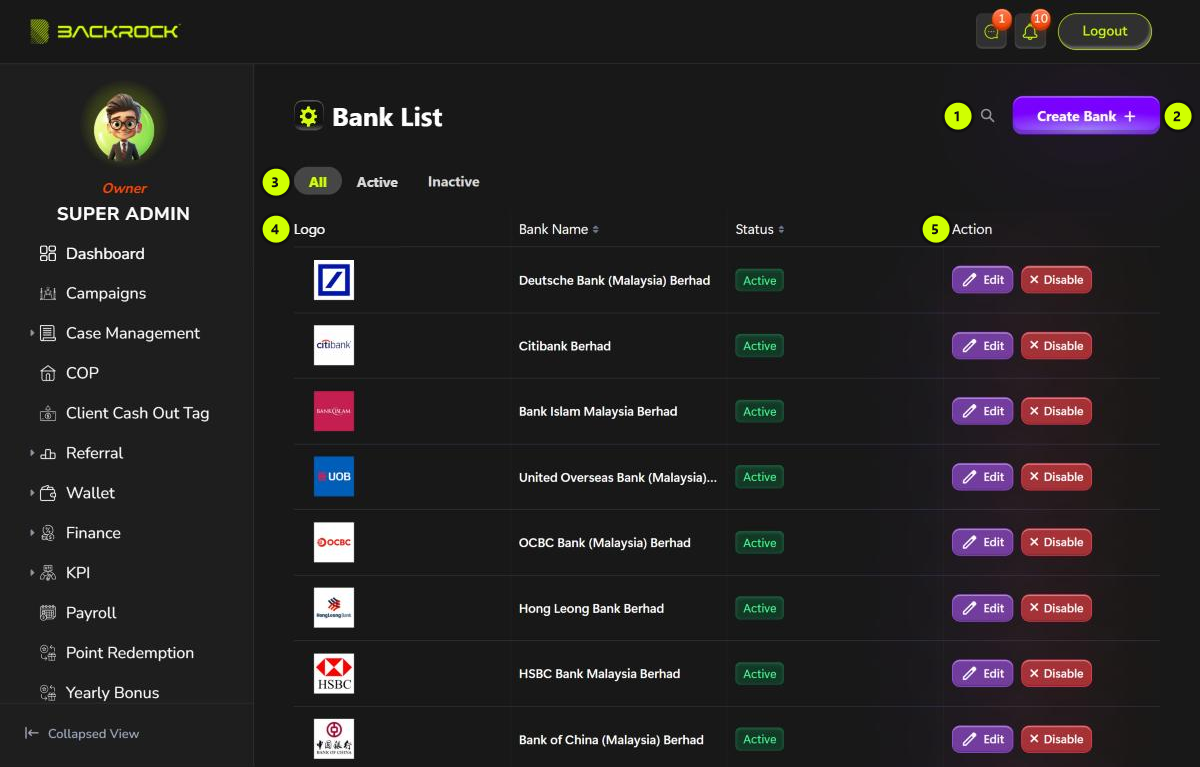Click the Create Bank button
This screenshot has width=1200, height=767.
pyautogui.click(x=1086, y=116)
